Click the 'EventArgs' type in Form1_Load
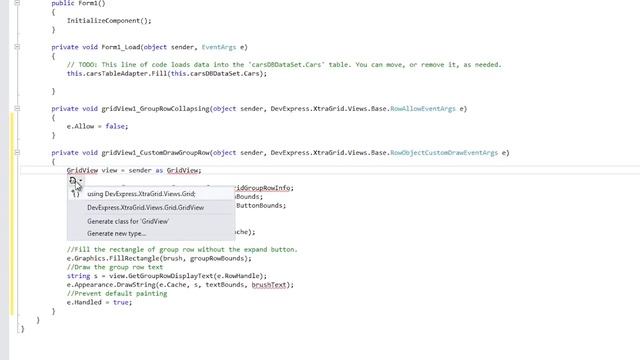The height and width of the screenshot is (360, 640). [219, 47]
